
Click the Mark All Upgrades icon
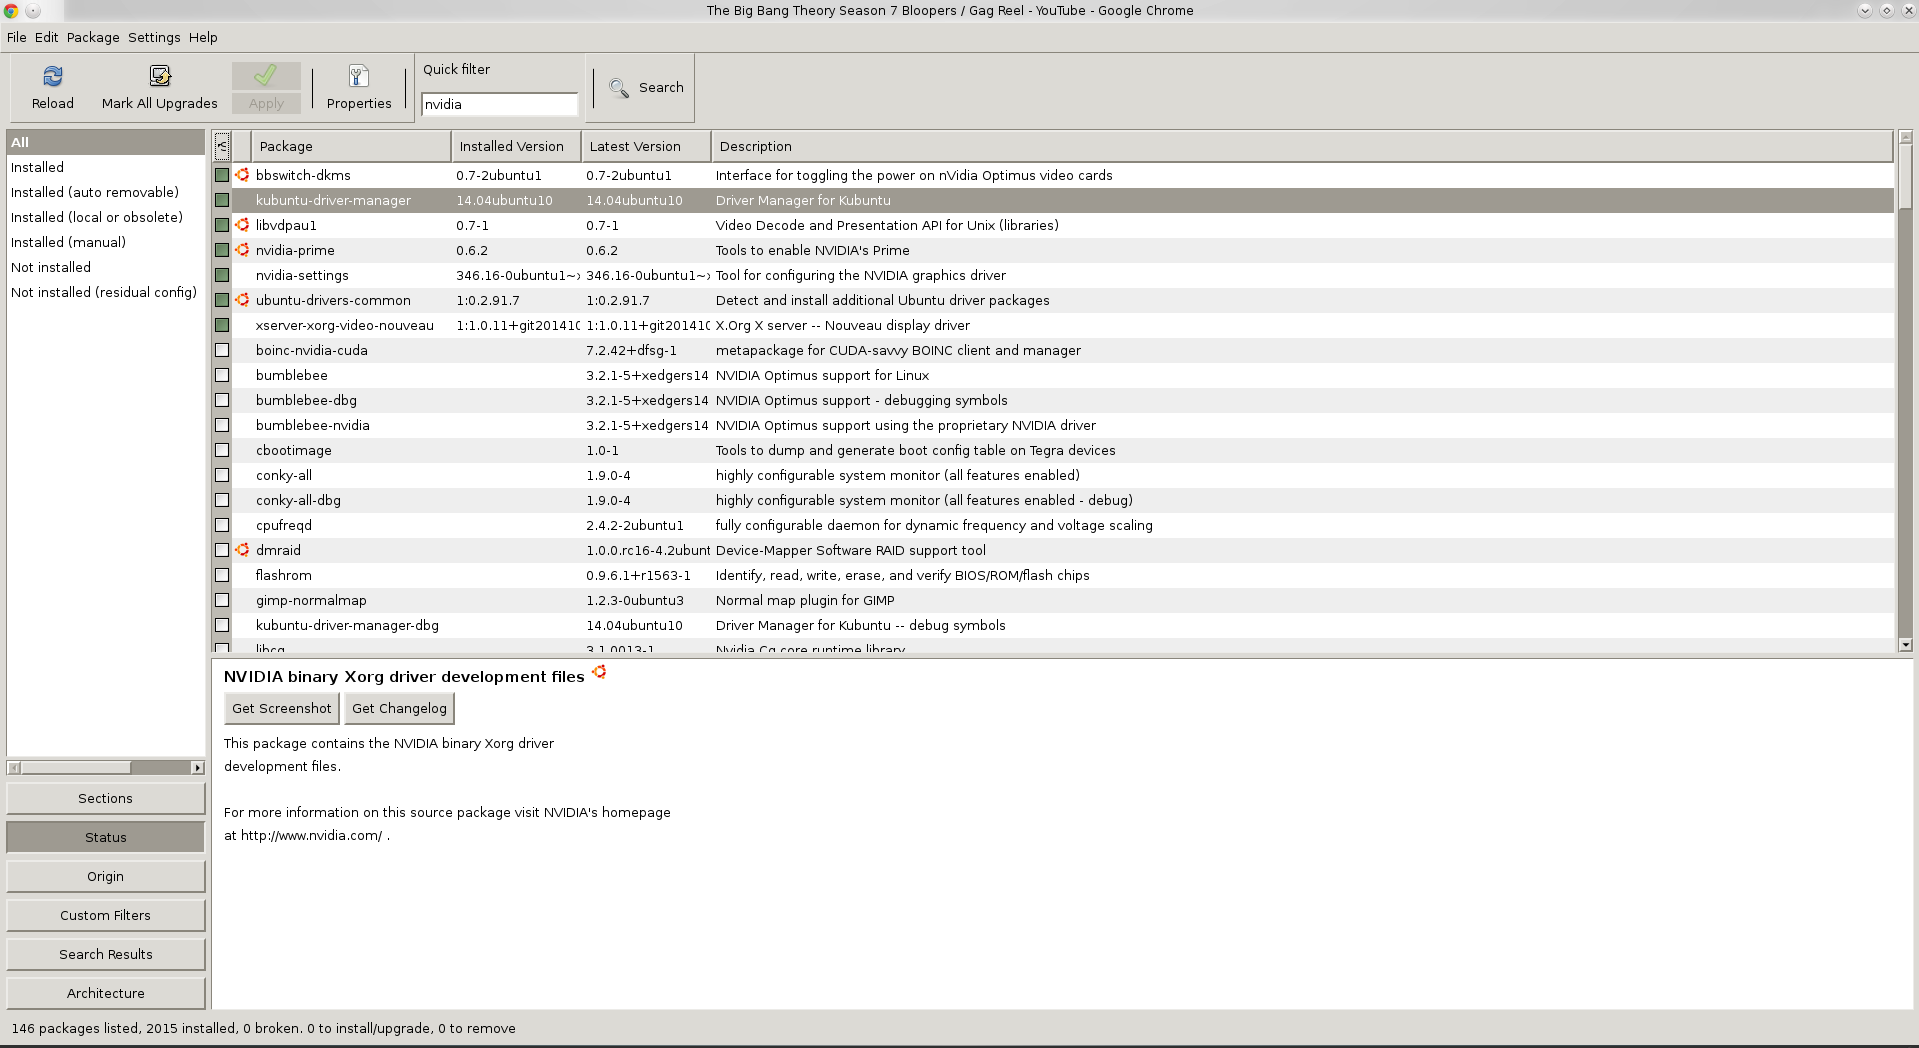160,76
